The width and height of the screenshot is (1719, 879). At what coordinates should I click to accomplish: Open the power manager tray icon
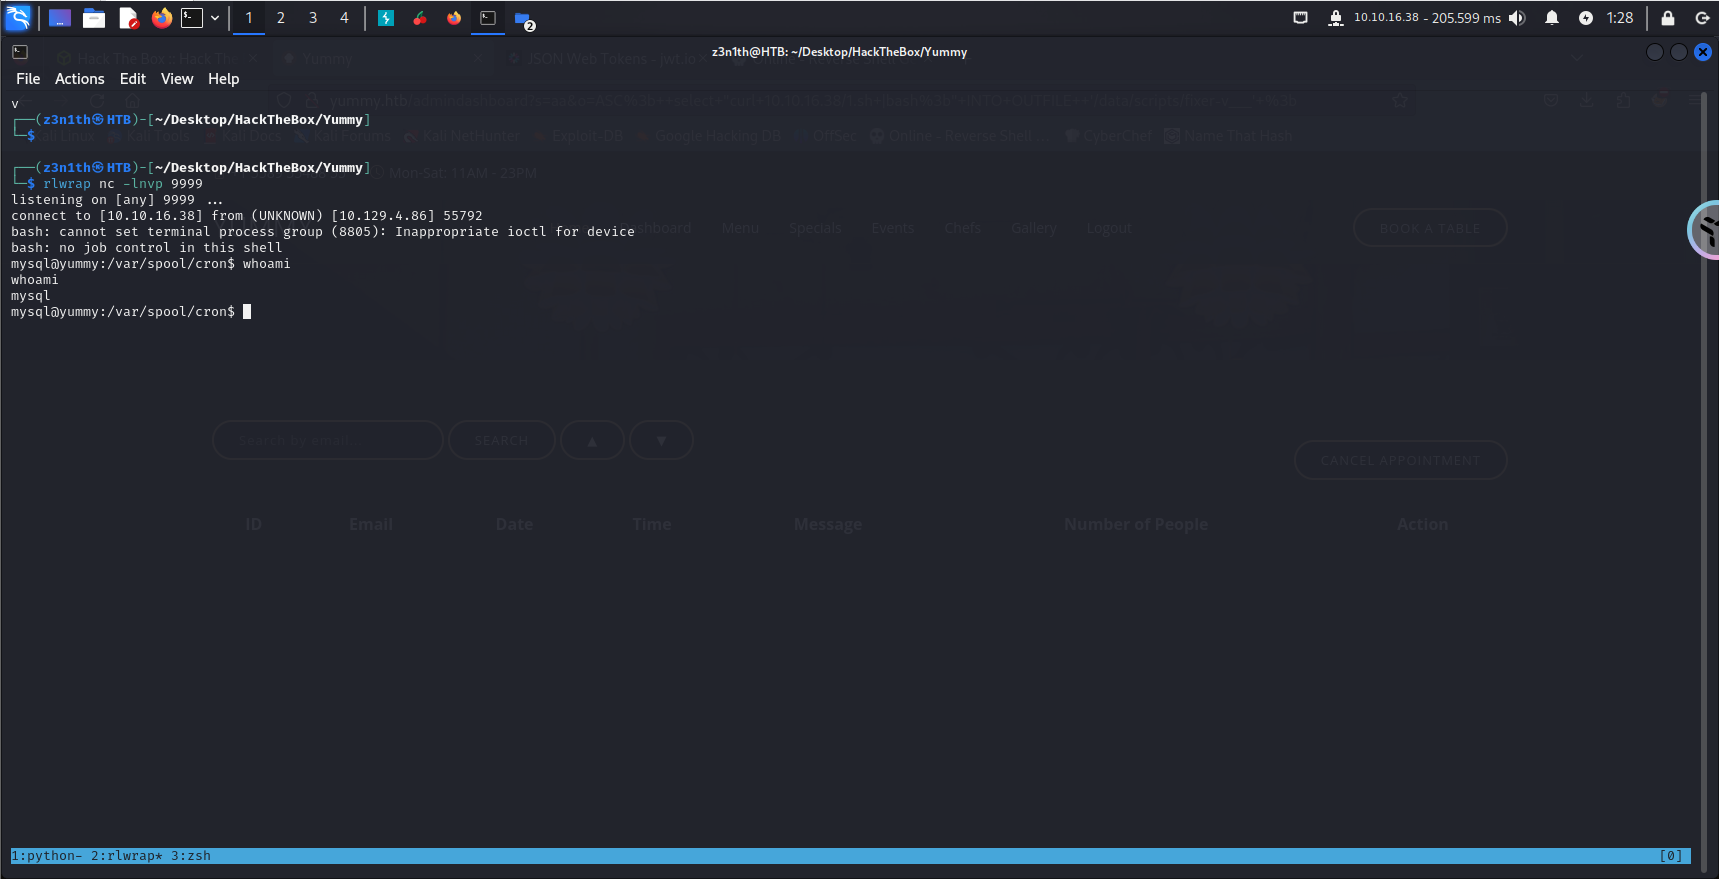[1586, 18]
